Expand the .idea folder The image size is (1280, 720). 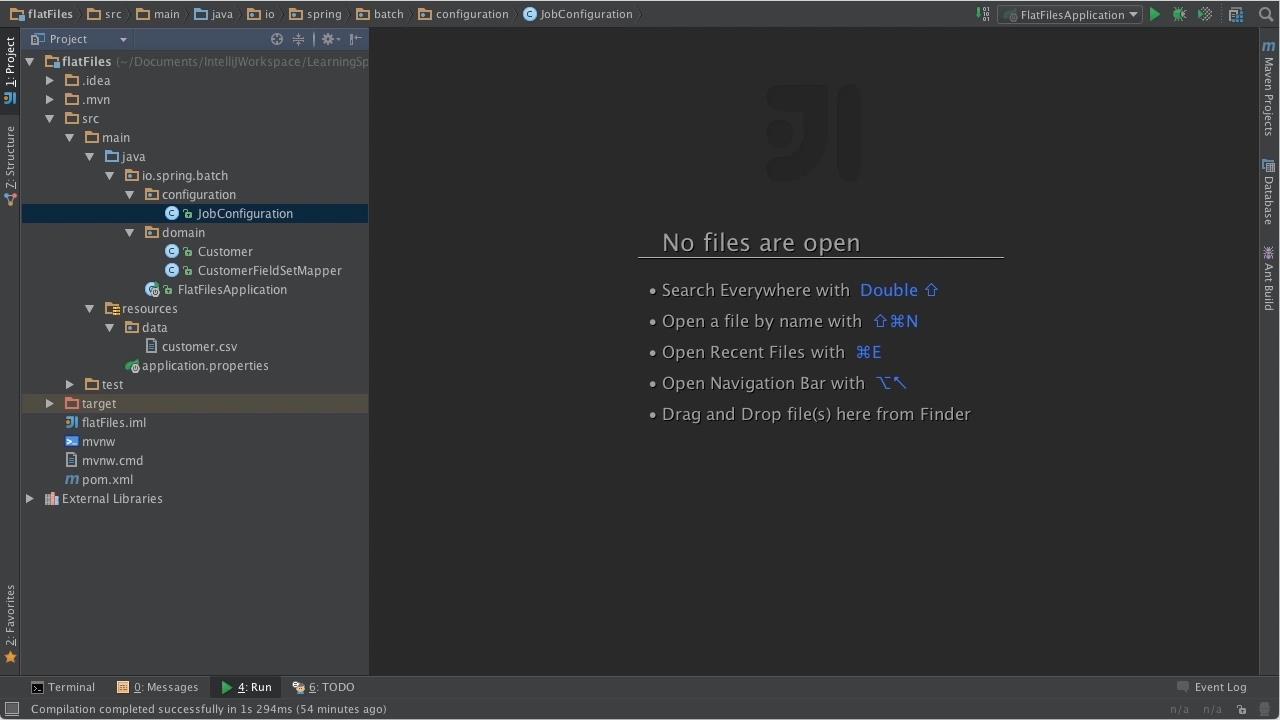[50, 81]
